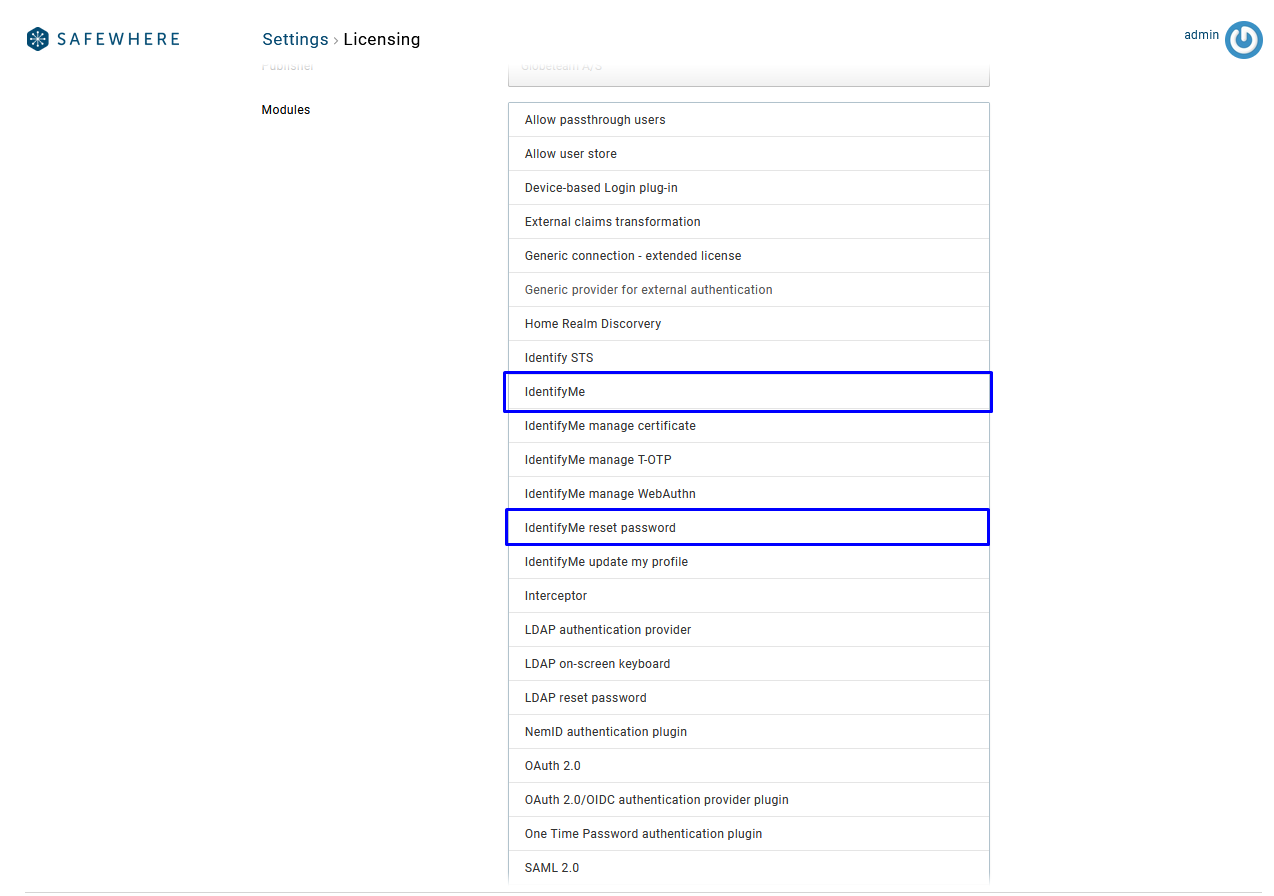Open the Settings breadcrumb link
Screen dimensions: 1274x896
coord(295,39)
